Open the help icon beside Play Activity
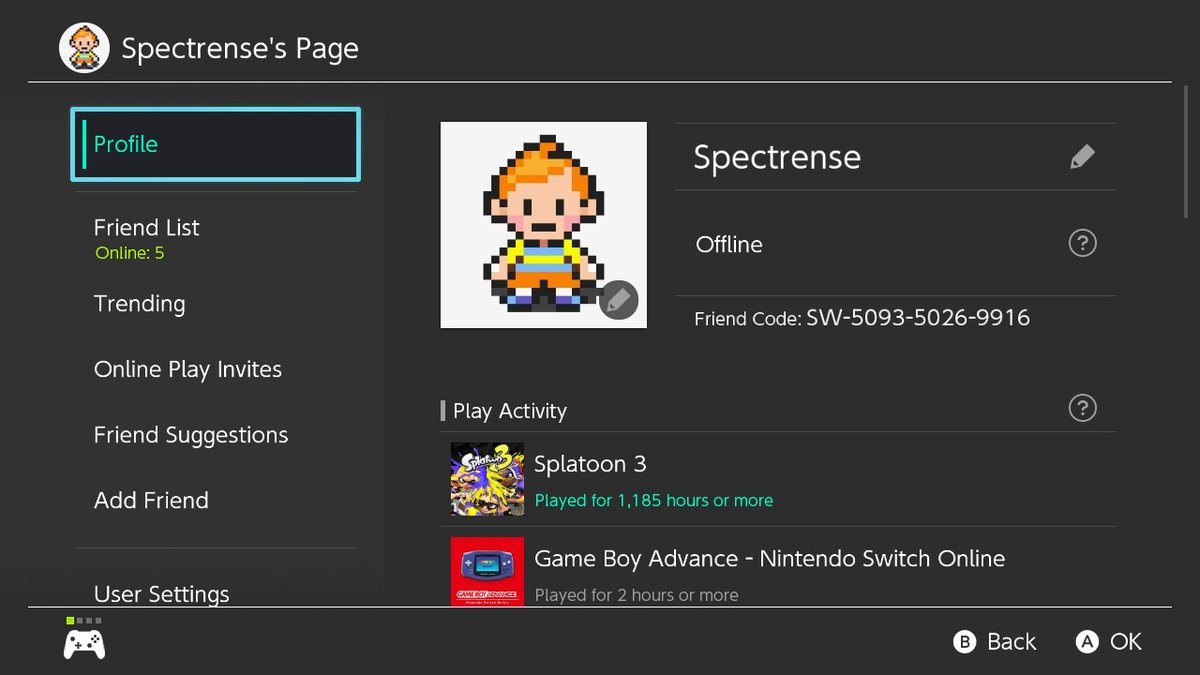Screen dimensions: 1200x675 [x=1082, y=408]
